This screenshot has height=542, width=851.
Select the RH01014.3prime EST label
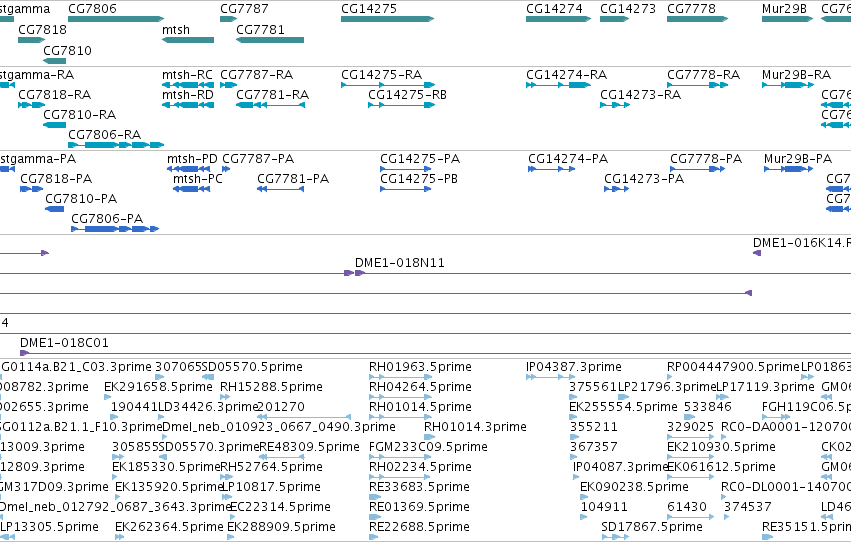475,427
